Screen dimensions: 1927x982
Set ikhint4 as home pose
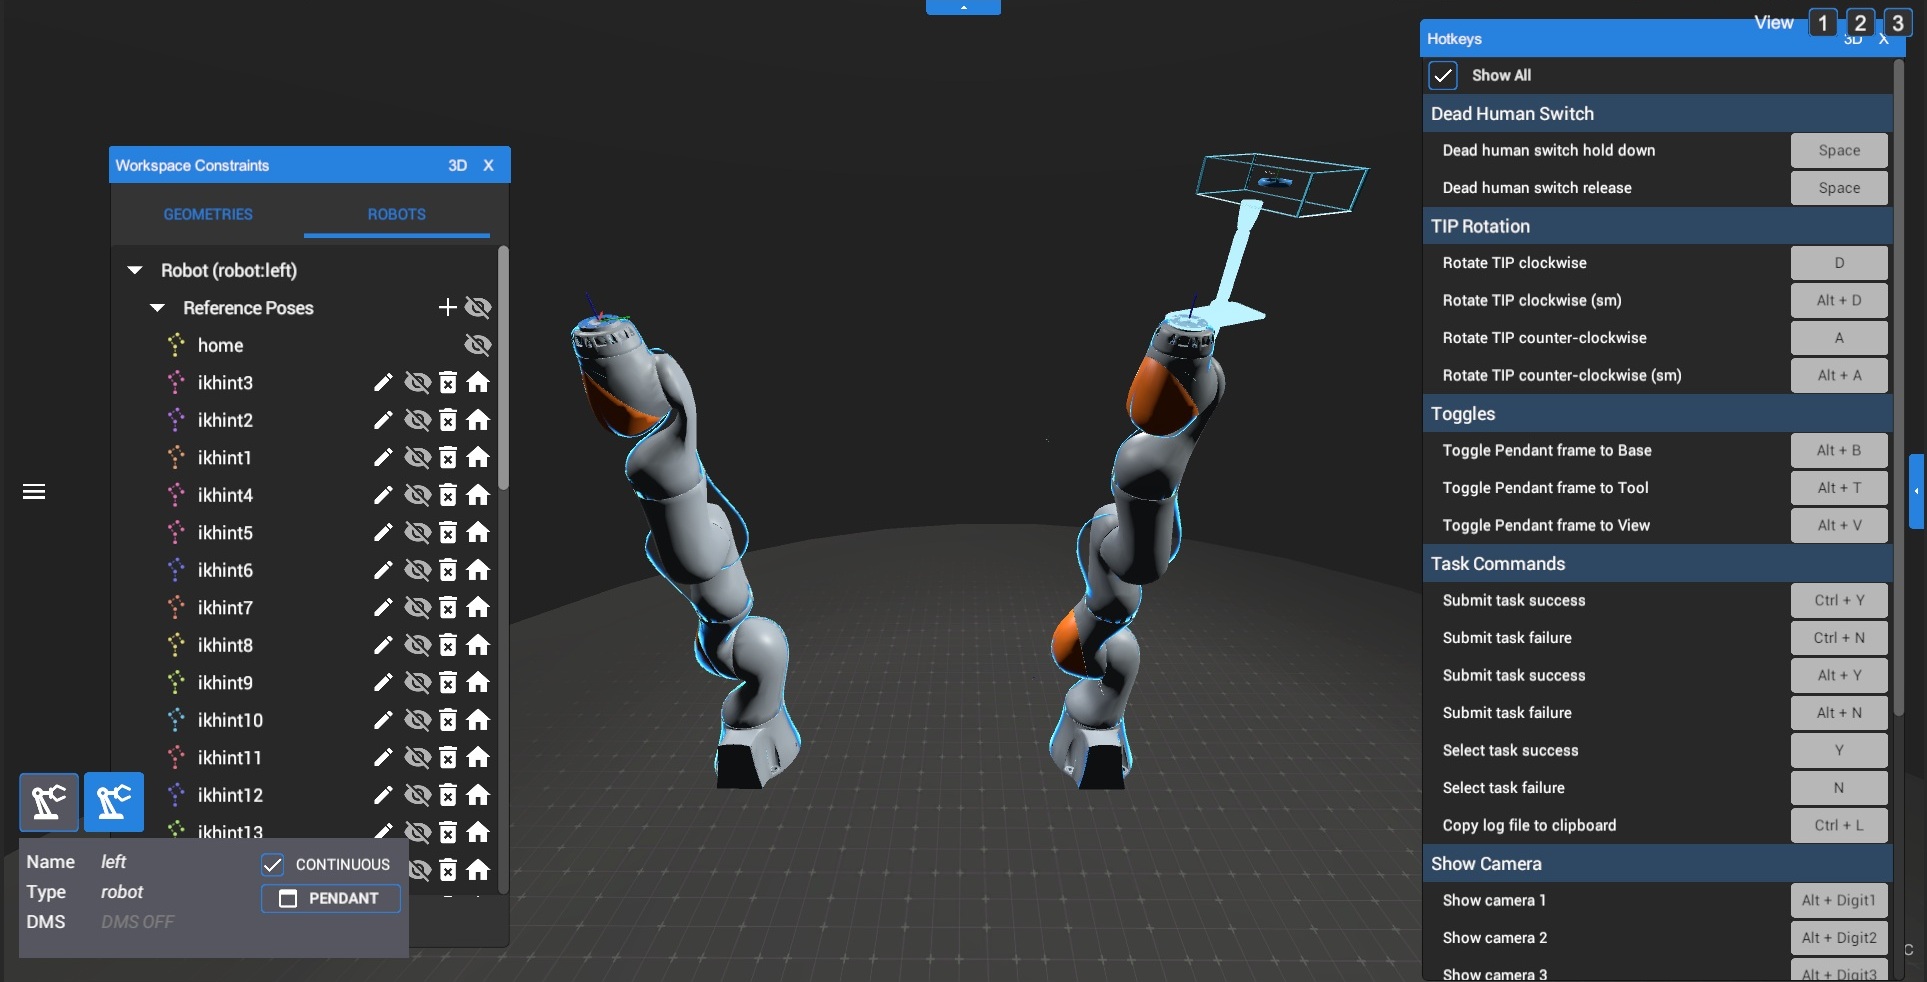point(478,495)
